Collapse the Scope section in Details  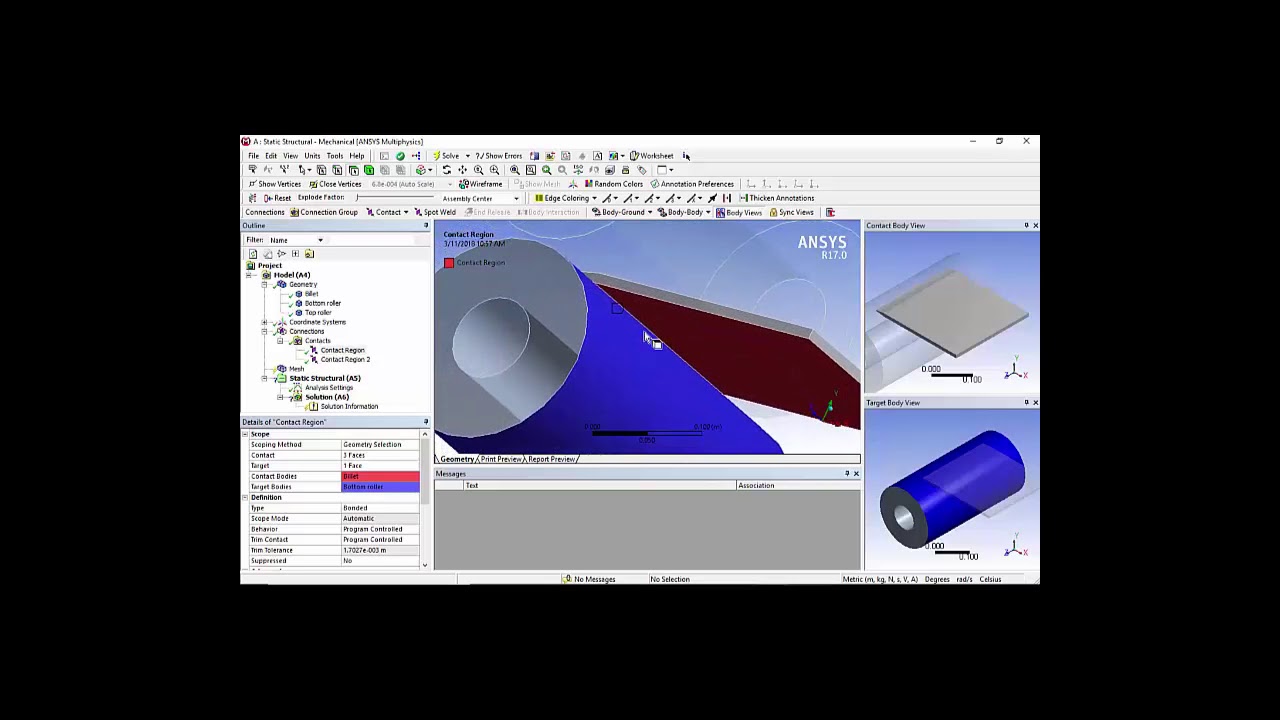pos(246,434)
